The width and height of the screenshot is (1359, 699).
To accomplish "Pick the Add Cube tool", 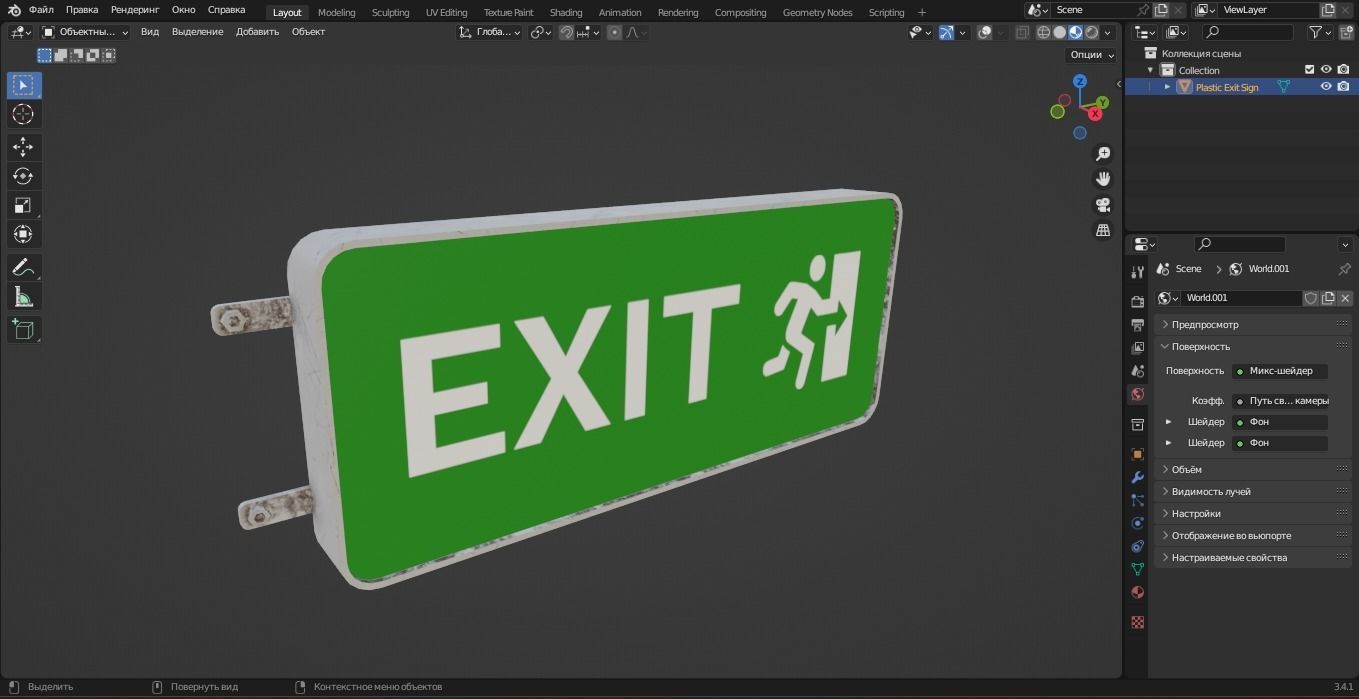I will tap(23, 329).
